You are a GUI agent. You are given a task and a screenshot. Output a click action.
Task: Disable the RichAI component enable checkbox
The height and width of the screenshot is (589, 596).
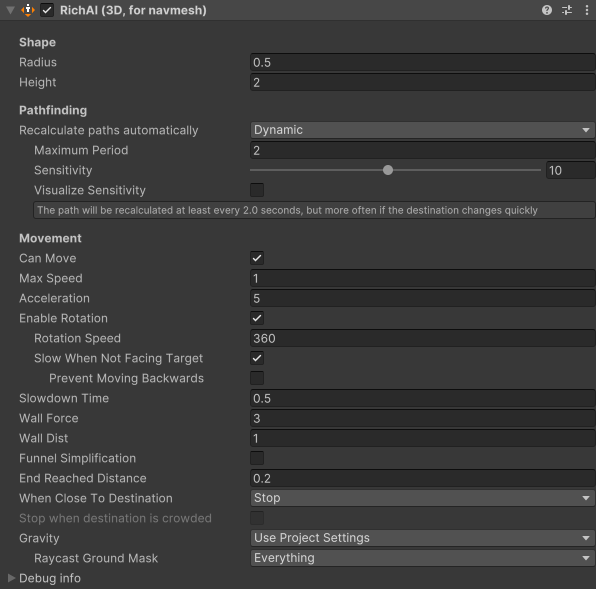(x=47, y=10)
